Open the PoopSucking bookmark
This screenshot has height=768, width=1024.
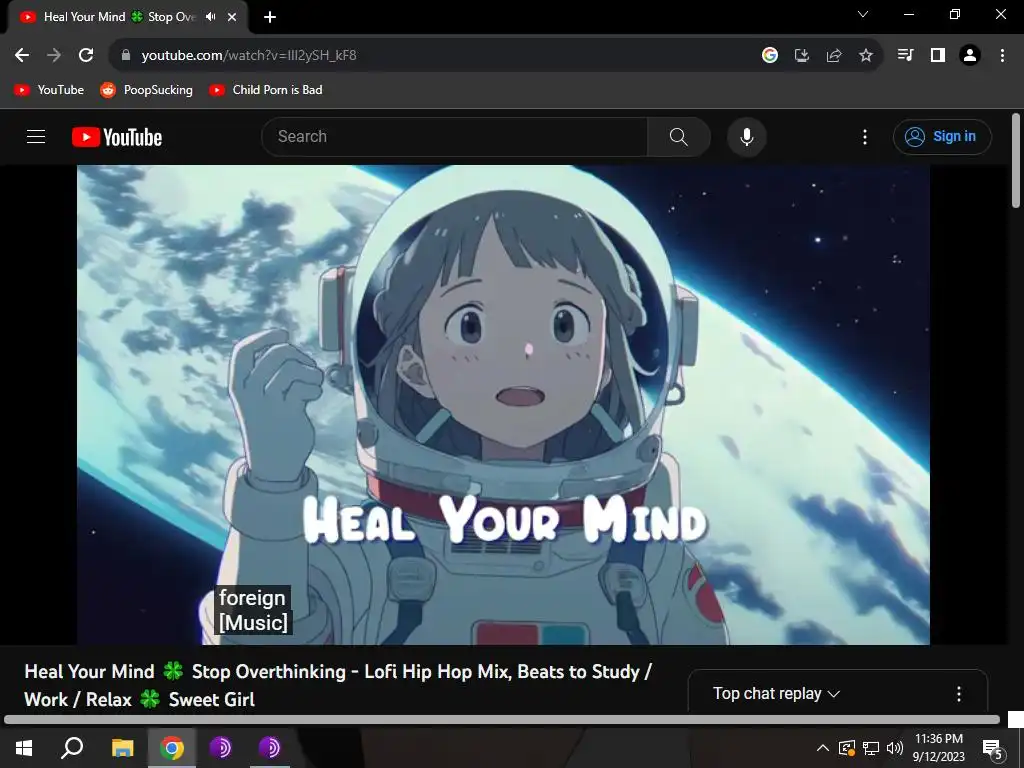tap(146, 90)
